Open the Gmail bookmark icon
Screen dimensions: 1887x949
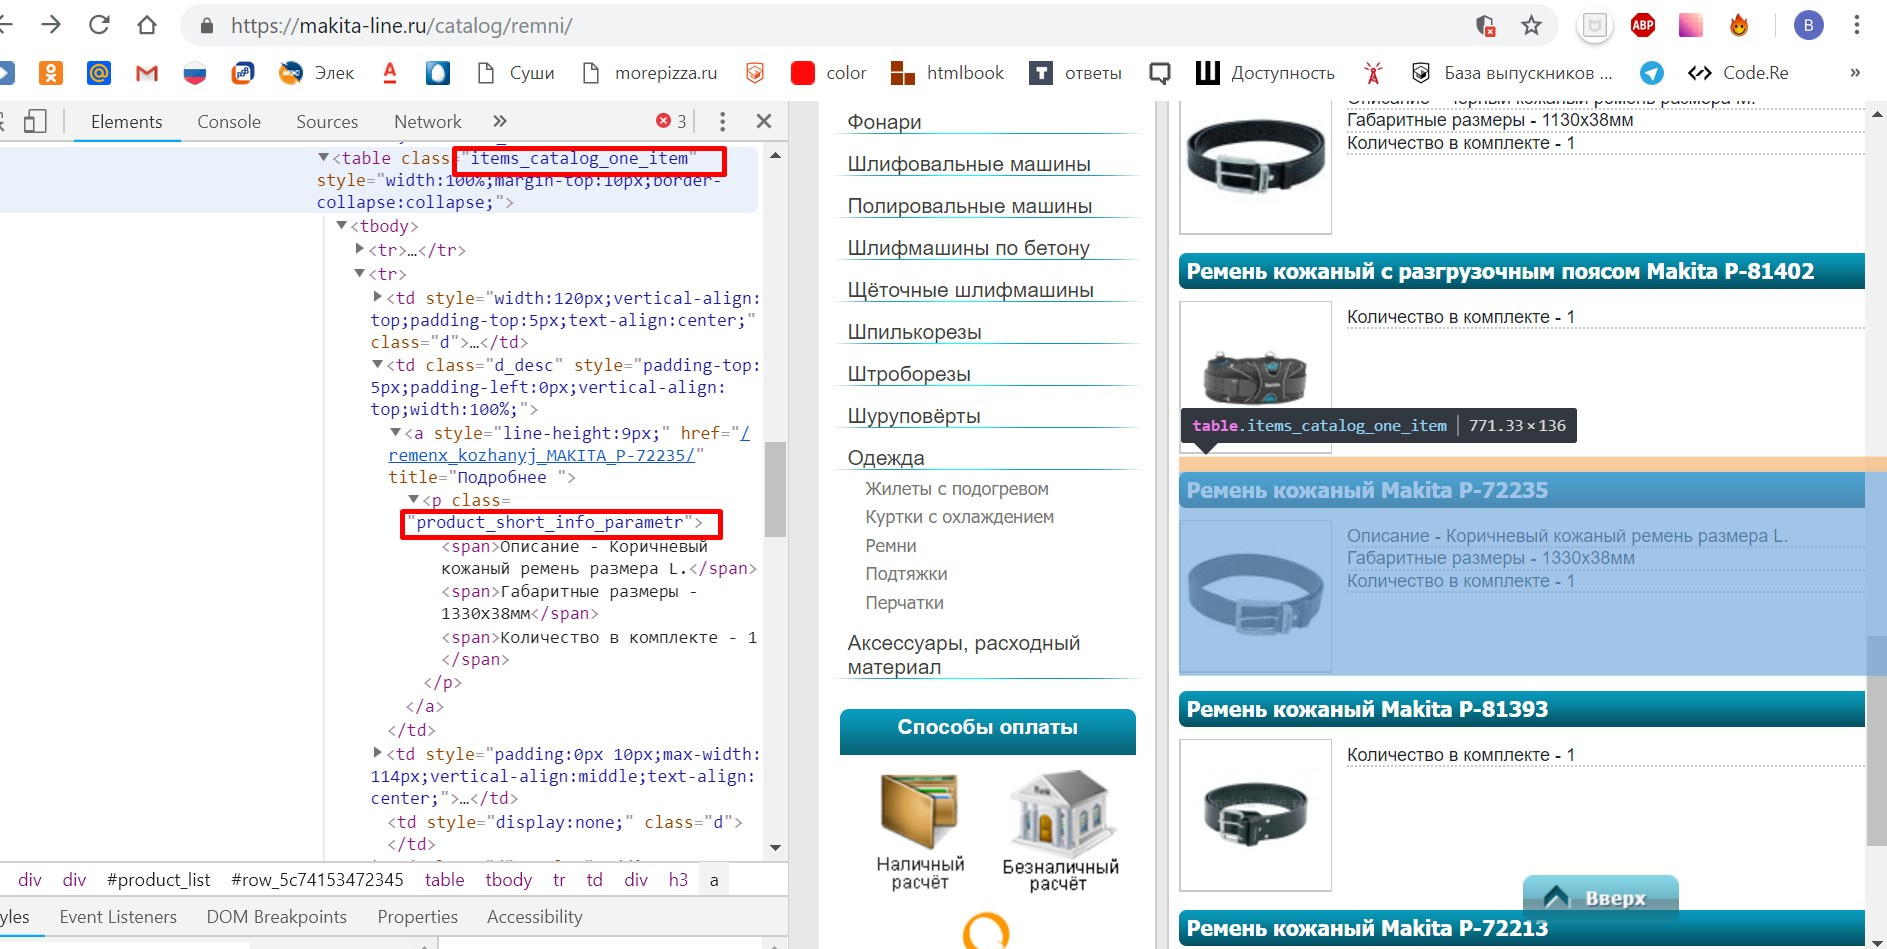147,72
